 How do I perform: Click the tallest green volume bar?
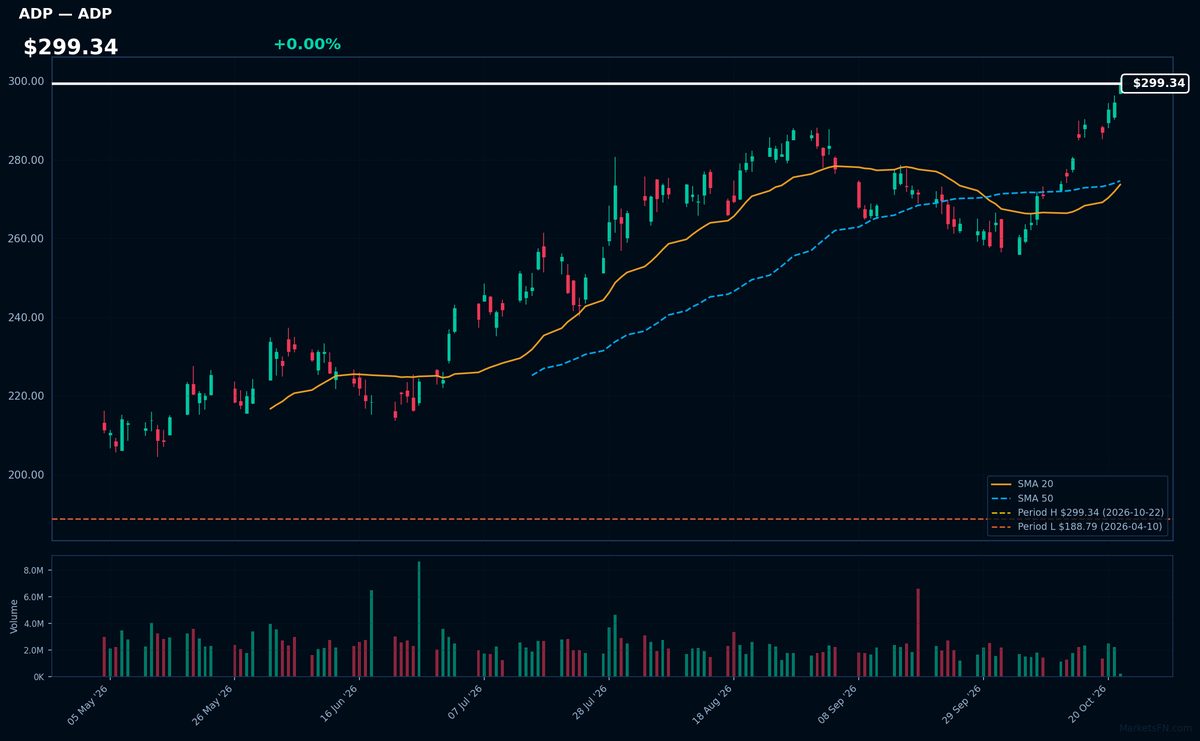pyautogui.click(x=419, y=619)
